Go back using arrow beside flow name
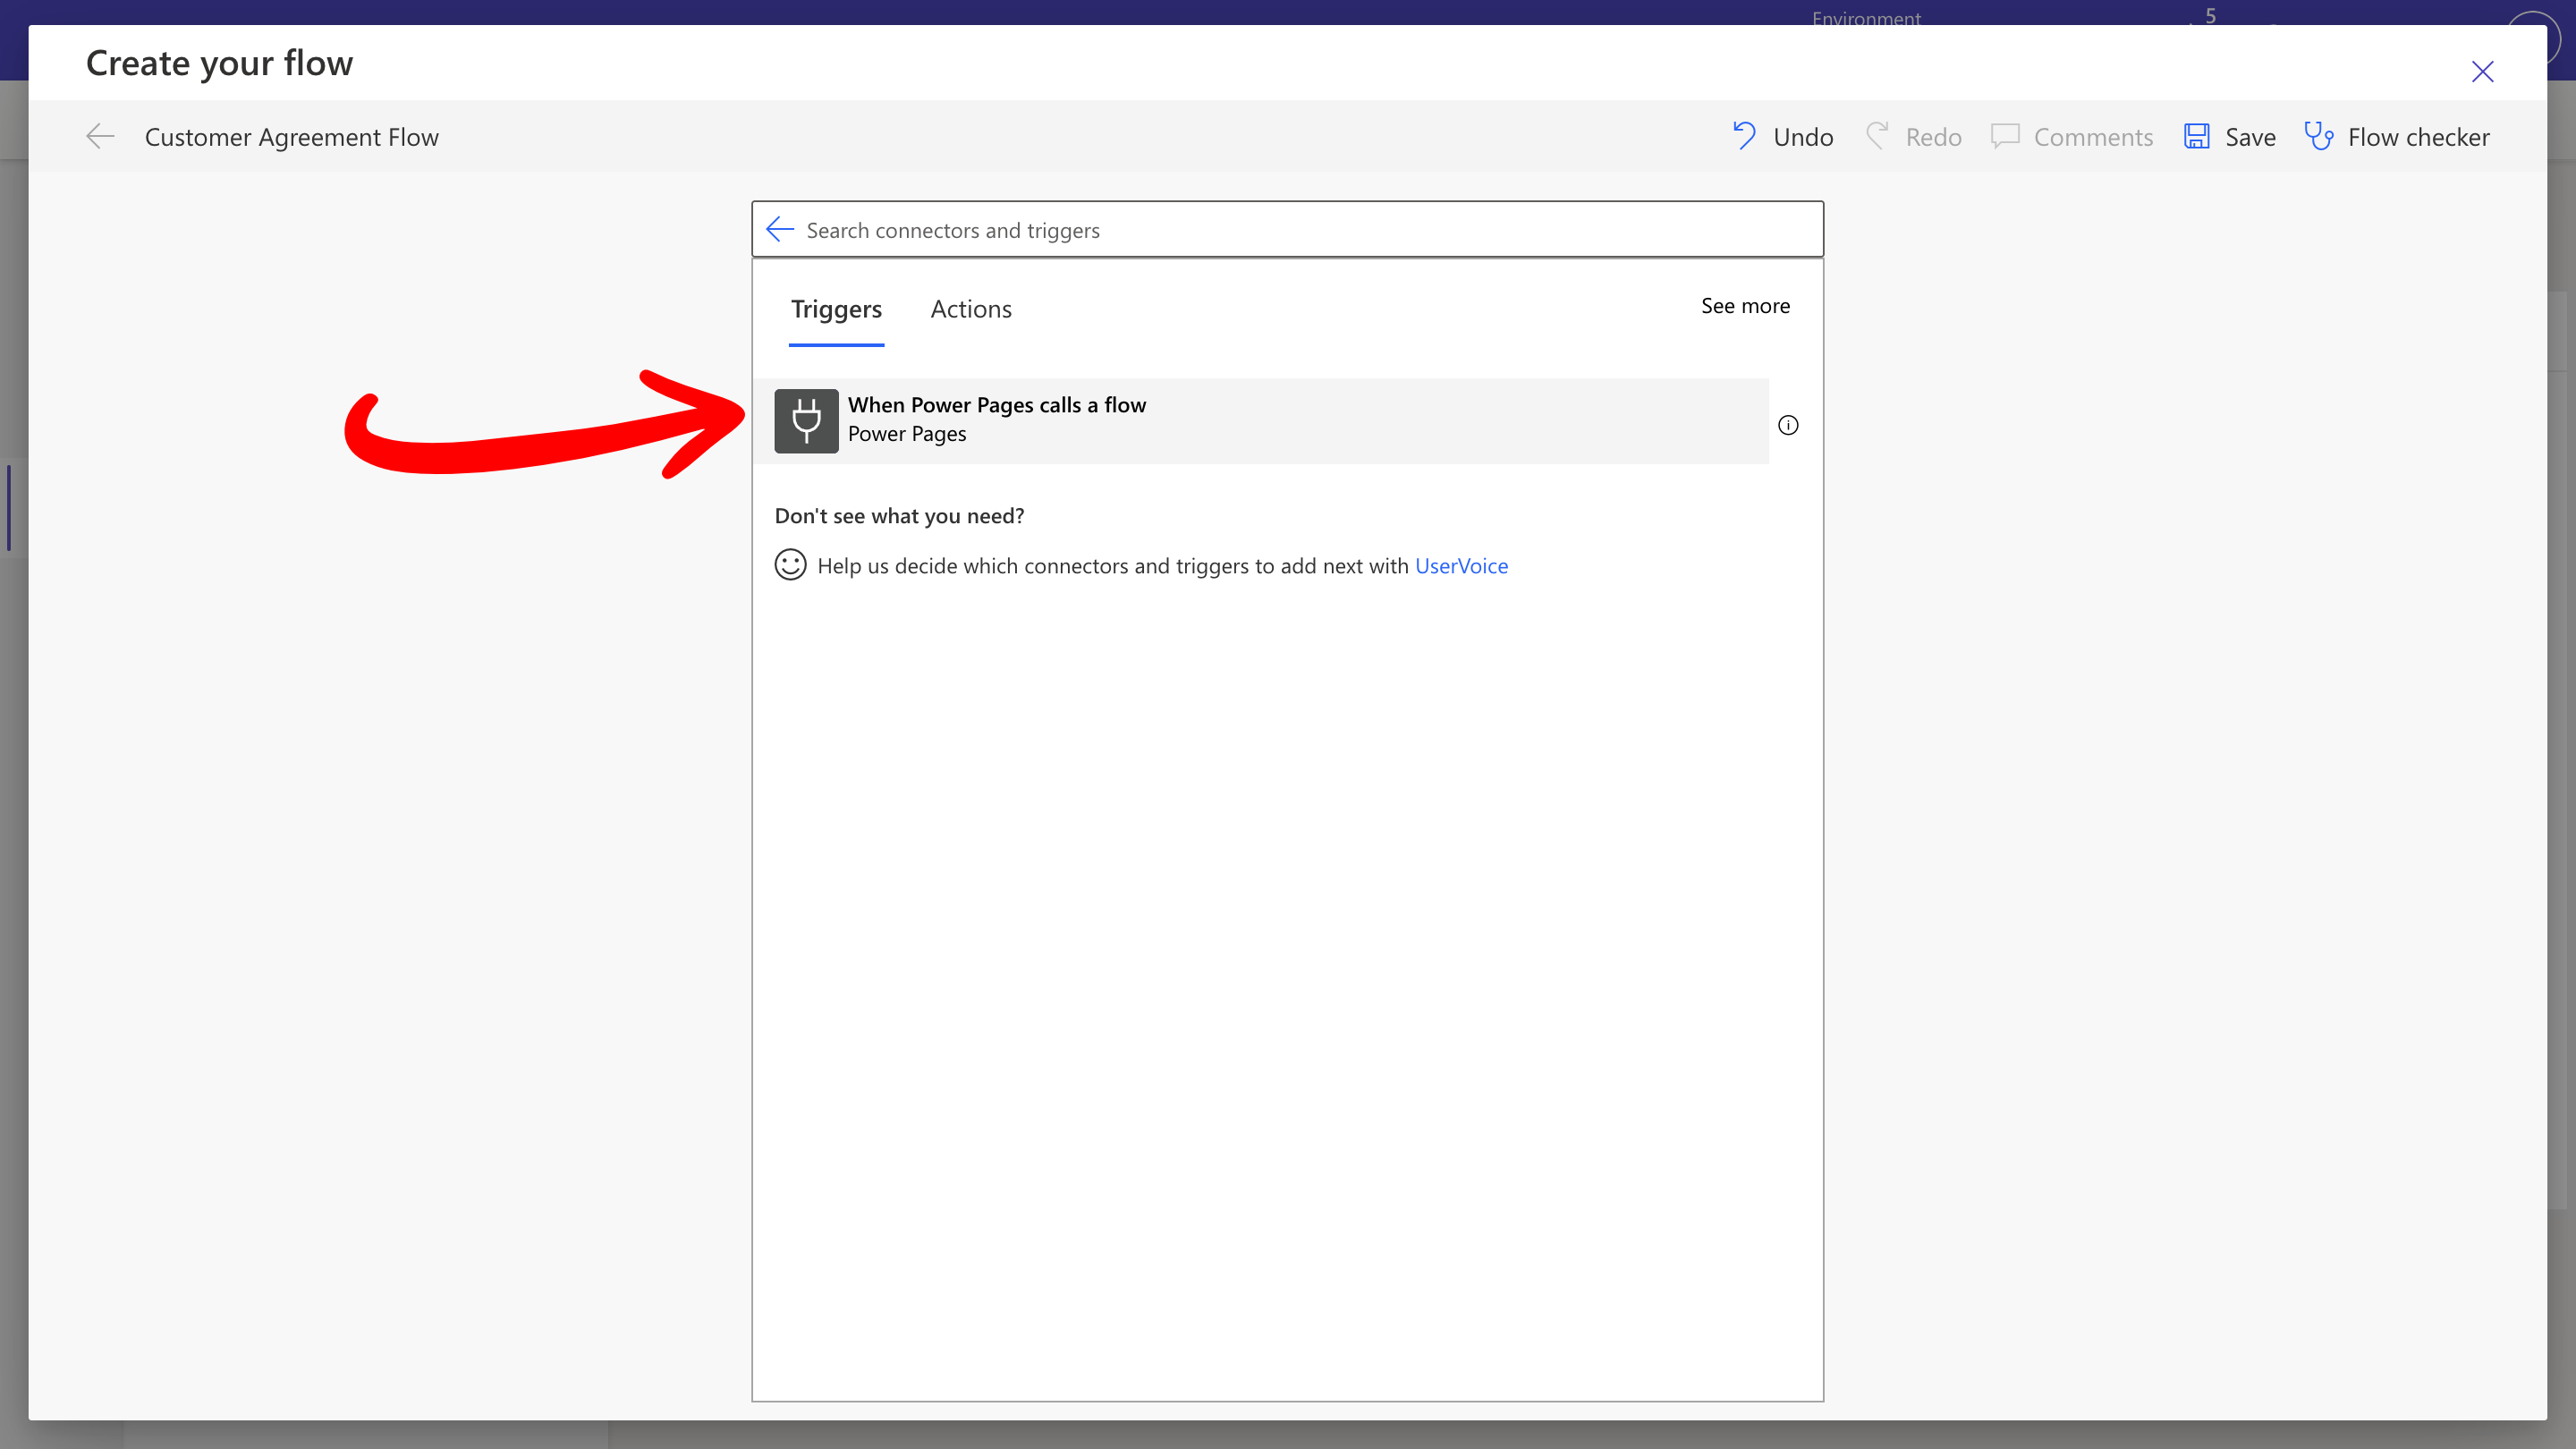 pos(100,136)
